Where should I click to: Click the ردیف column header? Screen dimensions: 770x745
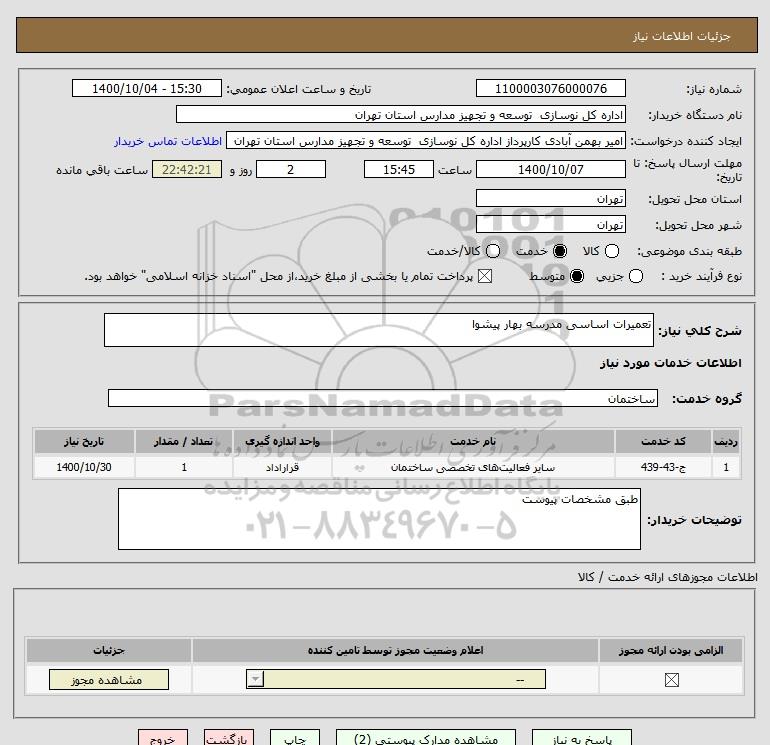coord(726,441)
